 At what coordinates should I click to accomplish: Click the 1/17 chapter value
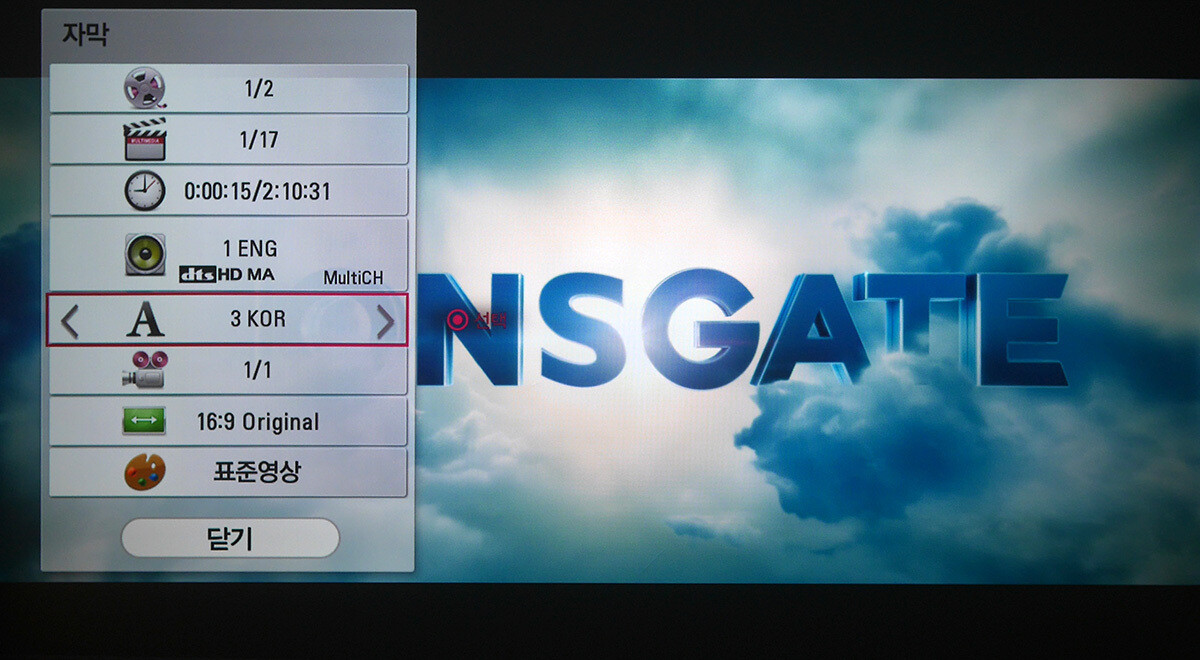[258, 140]
